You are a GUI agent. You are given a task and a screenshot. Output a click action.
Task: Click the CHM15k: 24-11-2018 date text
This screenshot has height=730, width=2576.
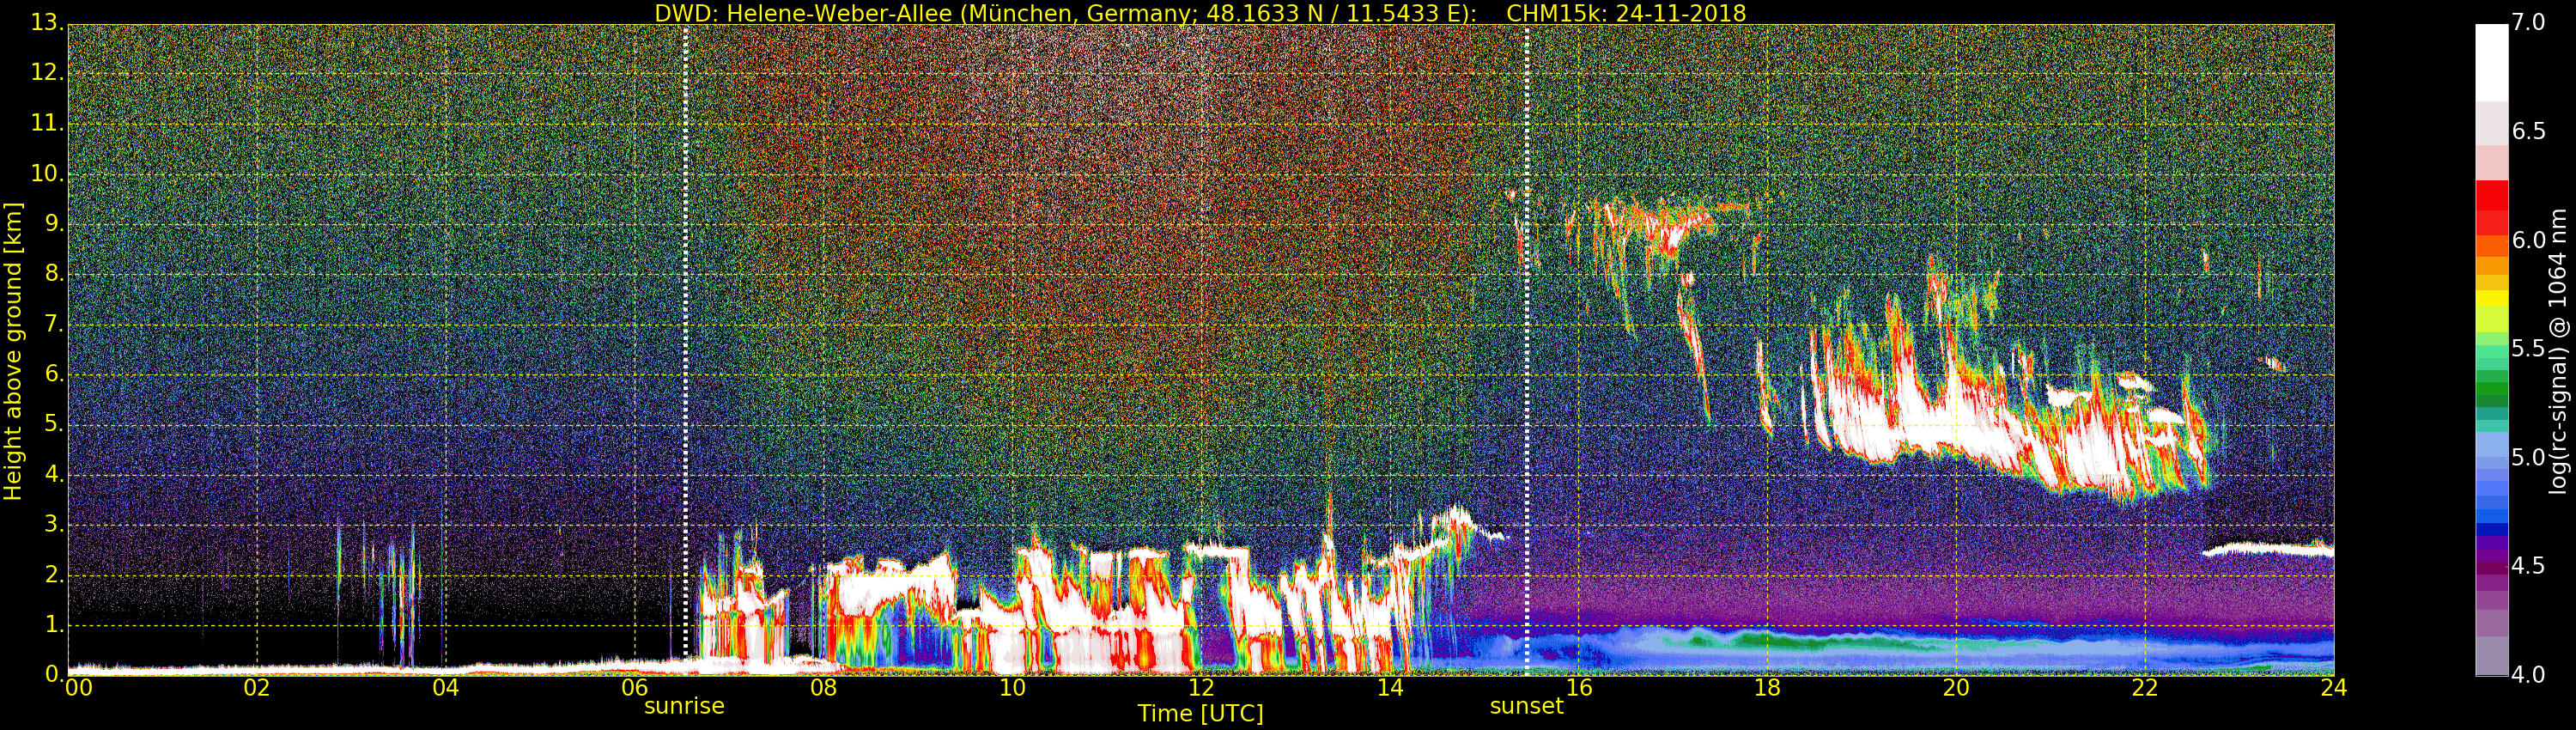pos(1626,13)
